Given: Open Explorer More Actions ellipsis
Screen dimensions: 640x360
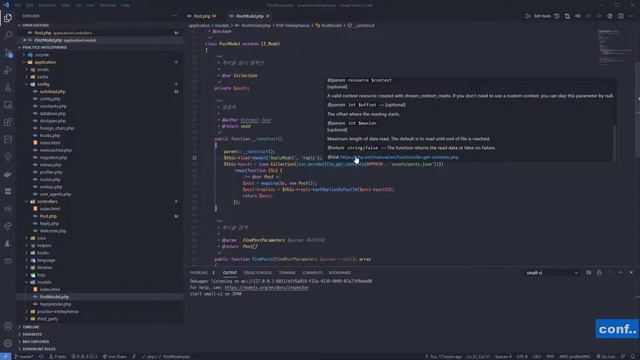Looking at the screenshot, I should click(174, 16).
